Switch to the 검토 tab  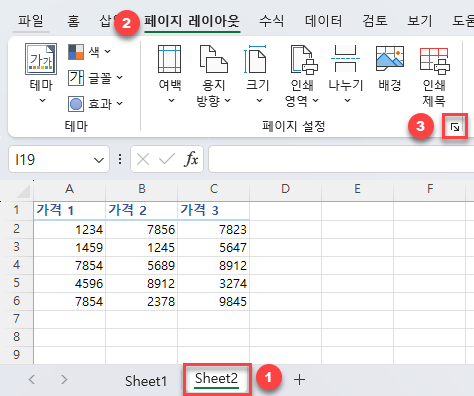point(375,21)
